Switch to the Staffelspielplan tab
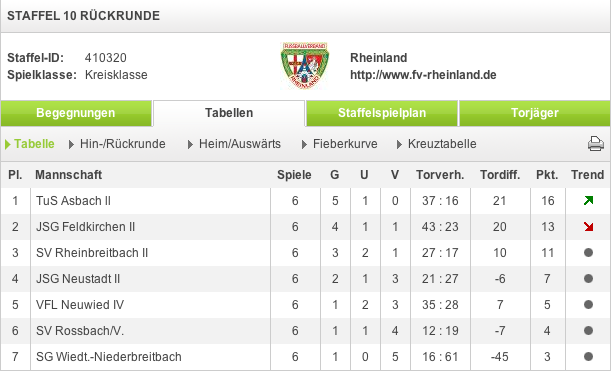Image resolution: width=616 pixels, height=377 pixels. point(382,113)
